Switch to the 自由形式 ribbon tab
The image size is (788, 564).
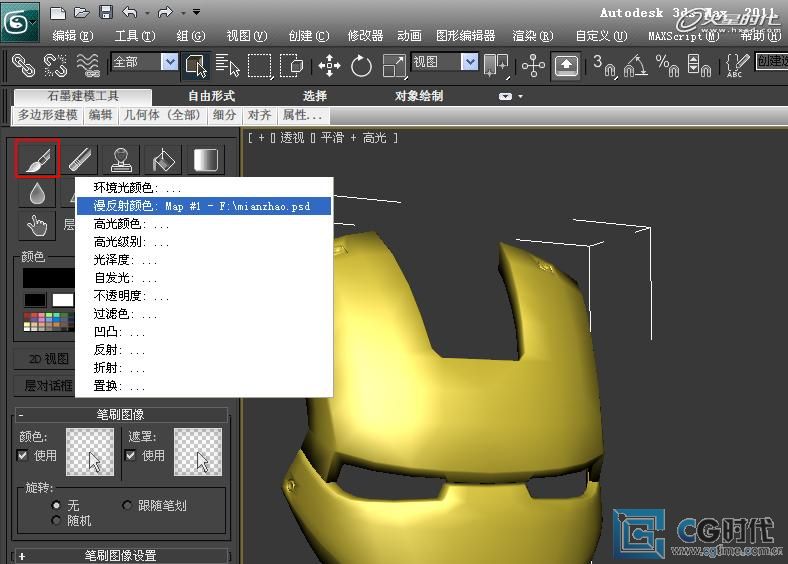pos(212,96)
